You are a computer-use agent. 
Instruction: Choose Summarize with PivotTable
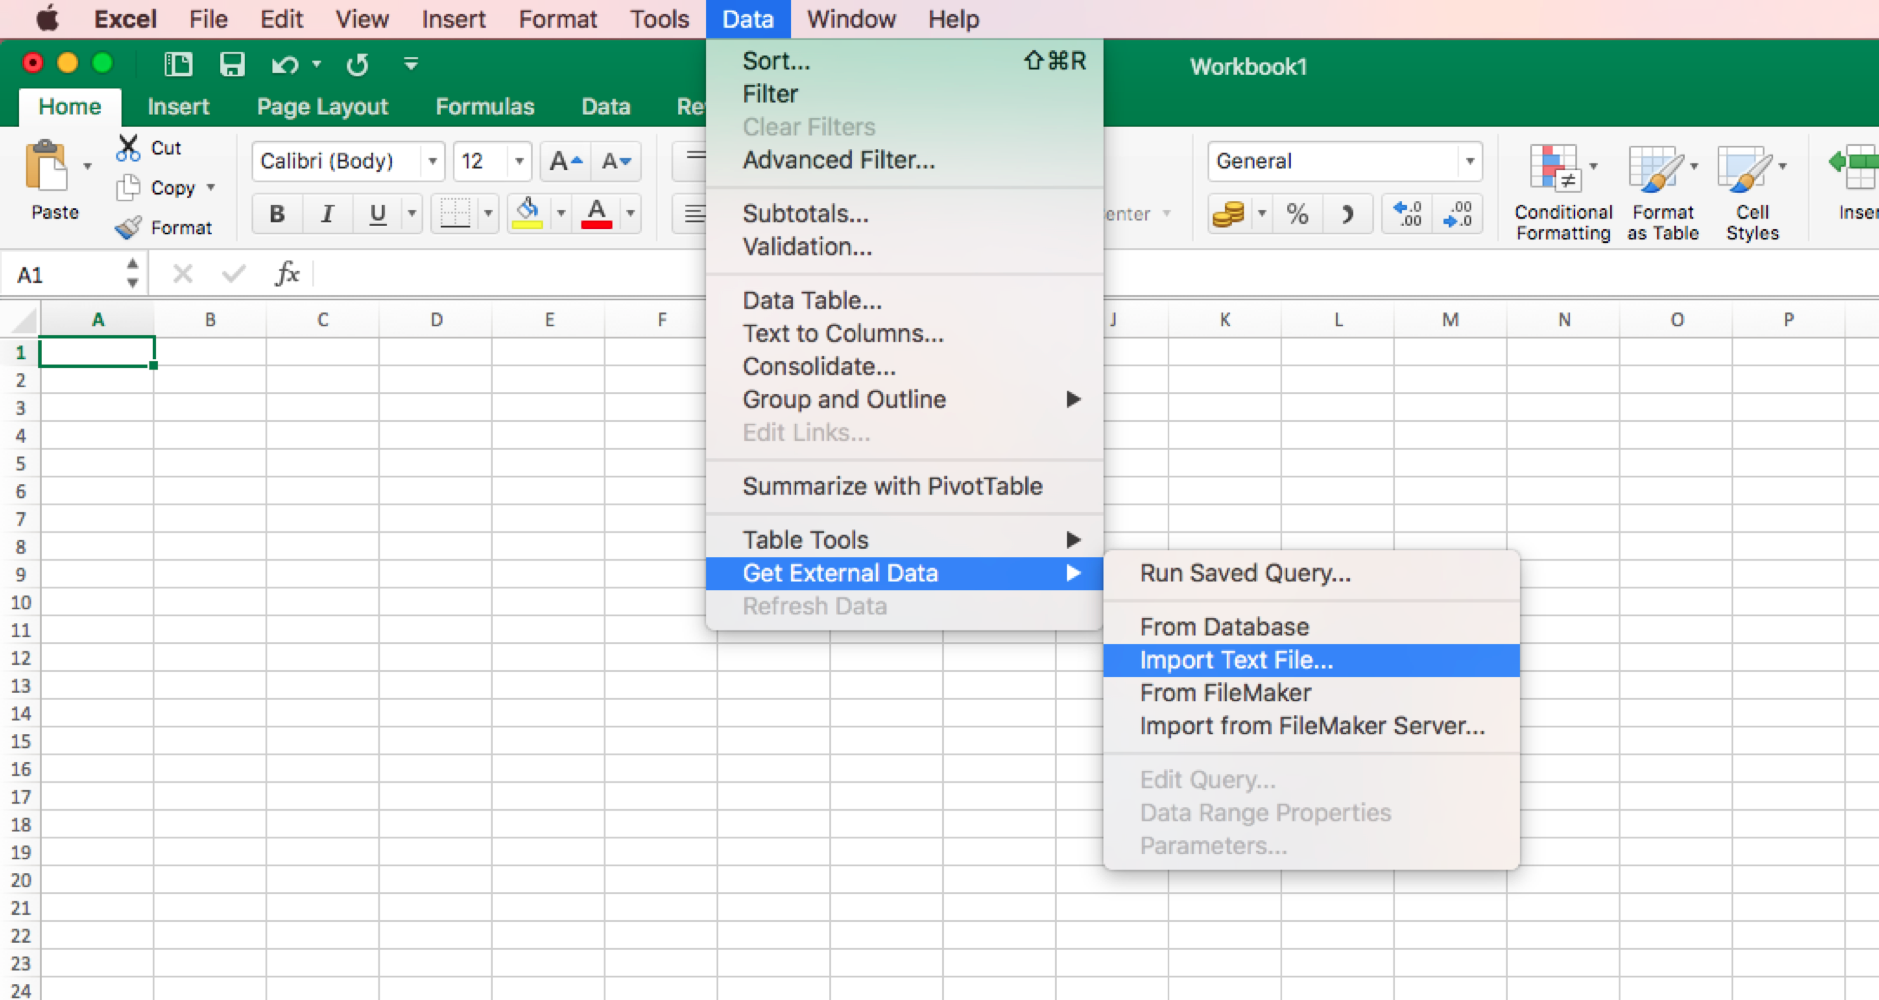click(x=892, y=486)
